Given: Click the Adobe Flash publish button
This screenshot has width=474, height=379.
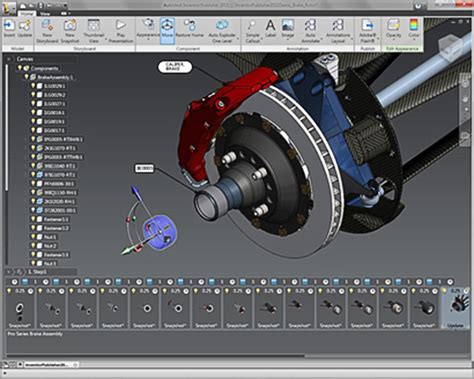Looking at the screenshot, I should click(x=367, y=31).
